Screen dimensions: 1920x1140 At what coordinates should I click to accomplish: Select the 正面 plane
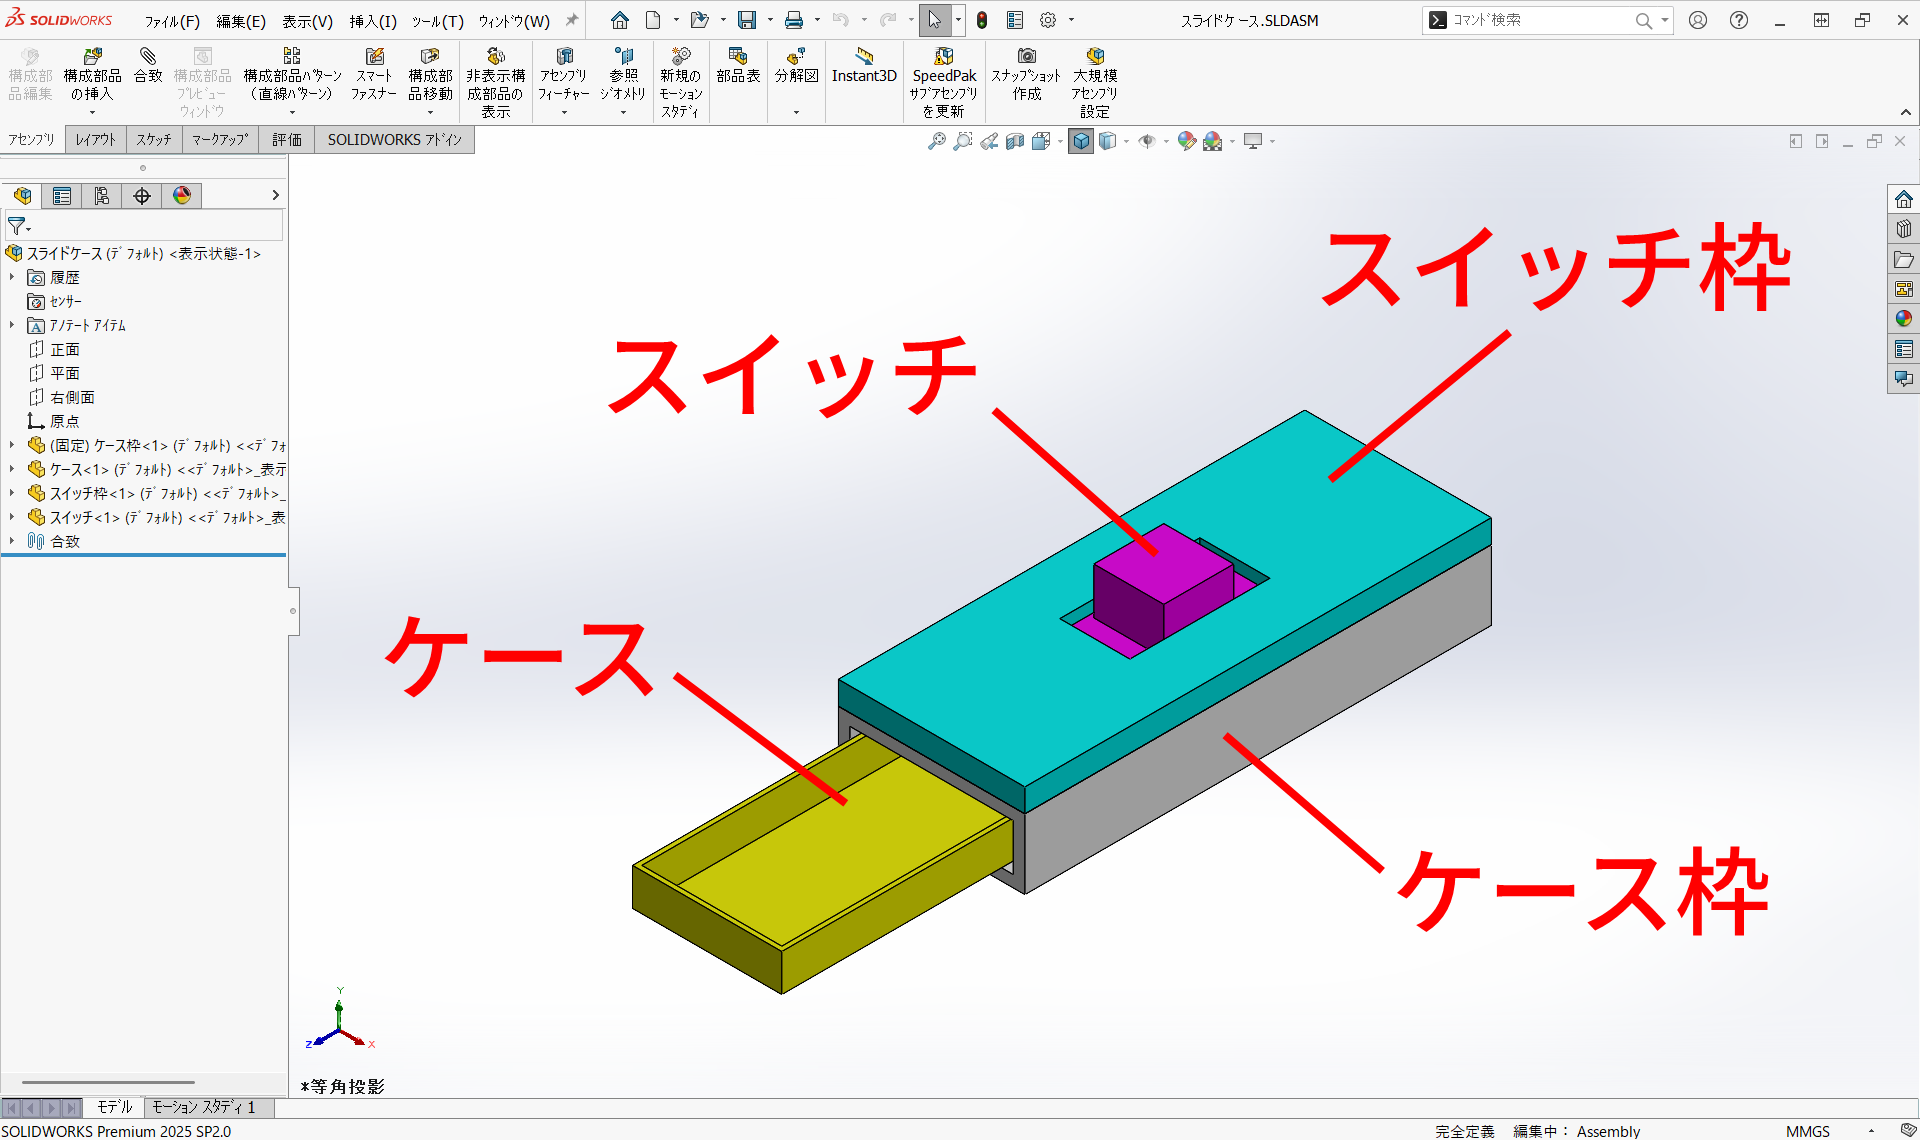pos(54,349)
